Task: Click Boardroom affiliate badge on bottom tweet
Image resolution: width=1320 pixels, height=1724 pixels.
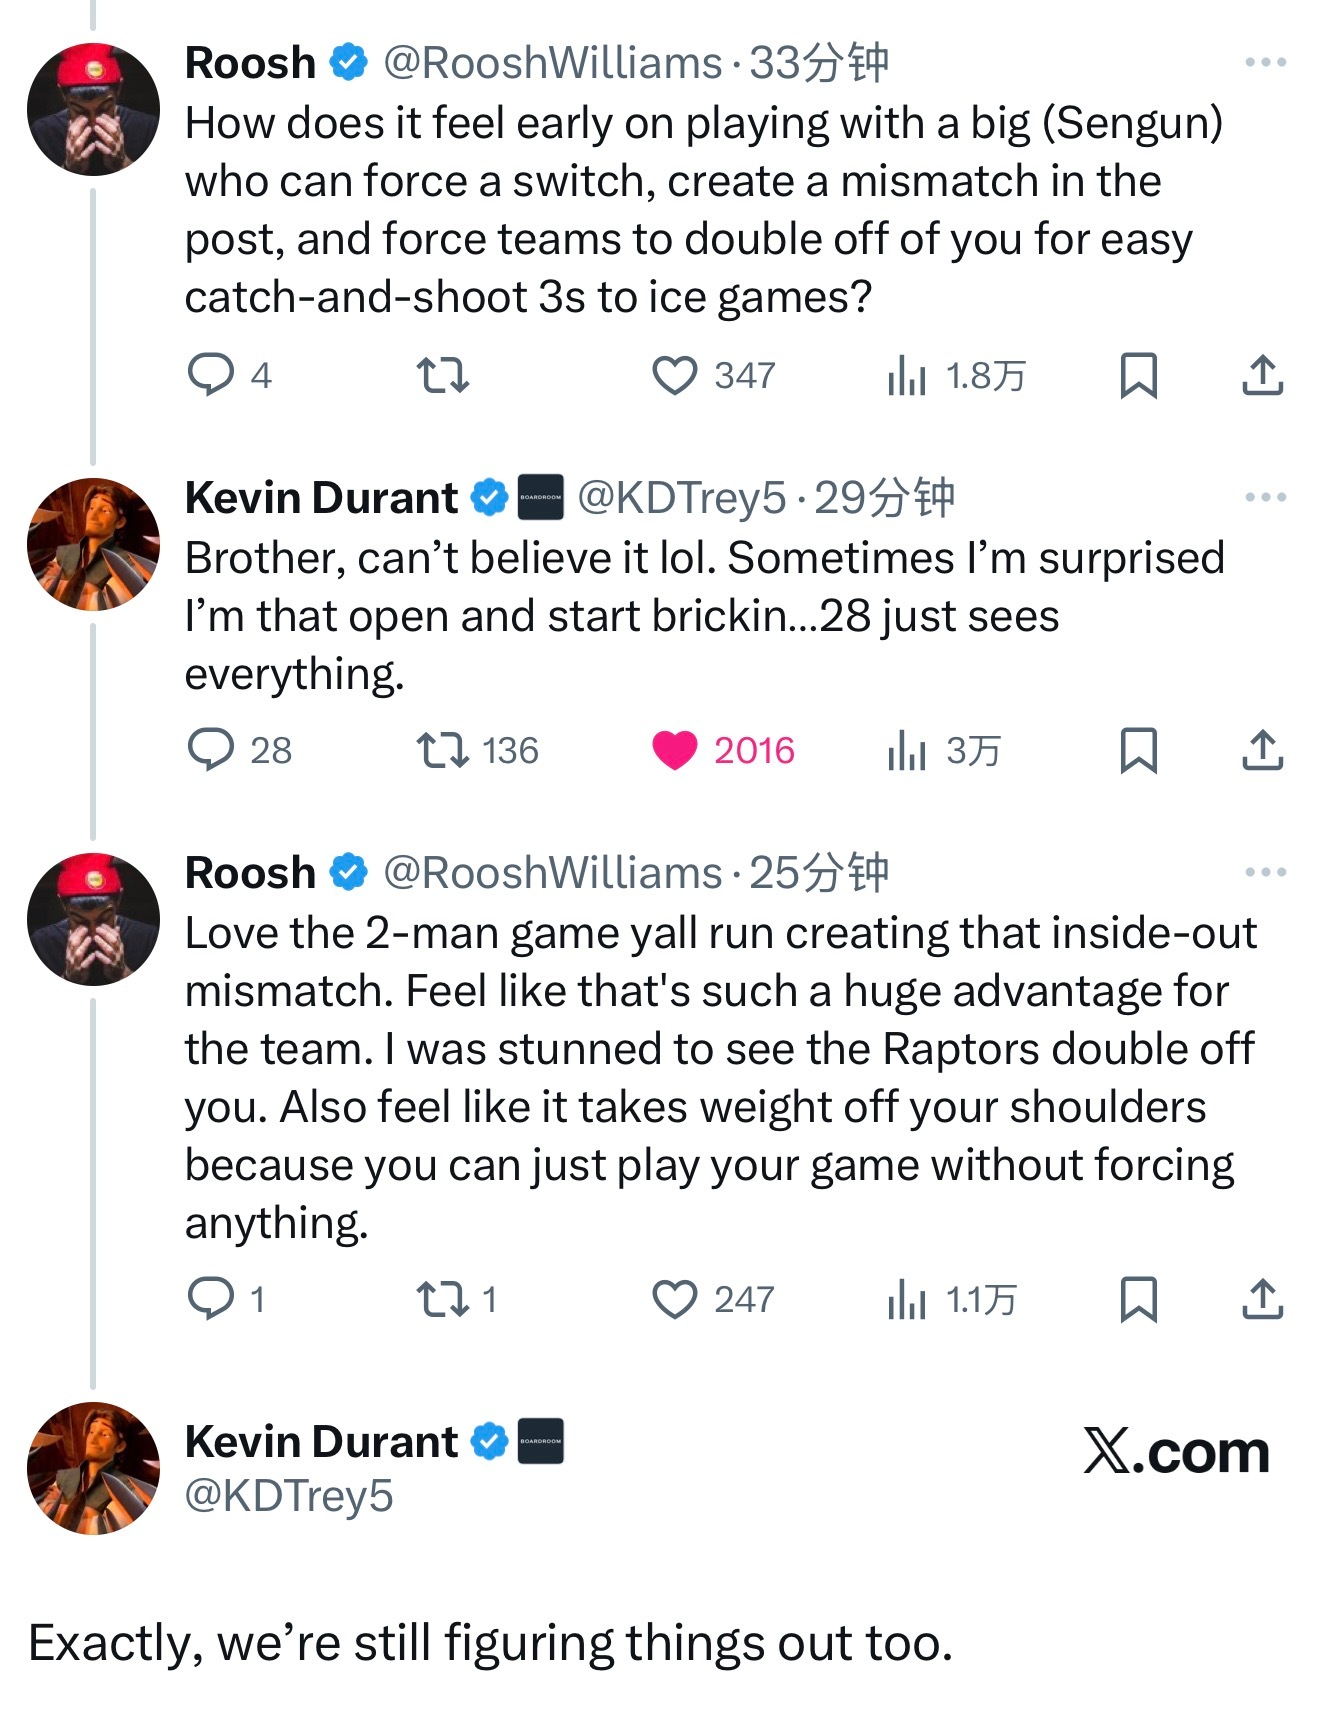Action: pyautogui.click(x=540, y=1442)
